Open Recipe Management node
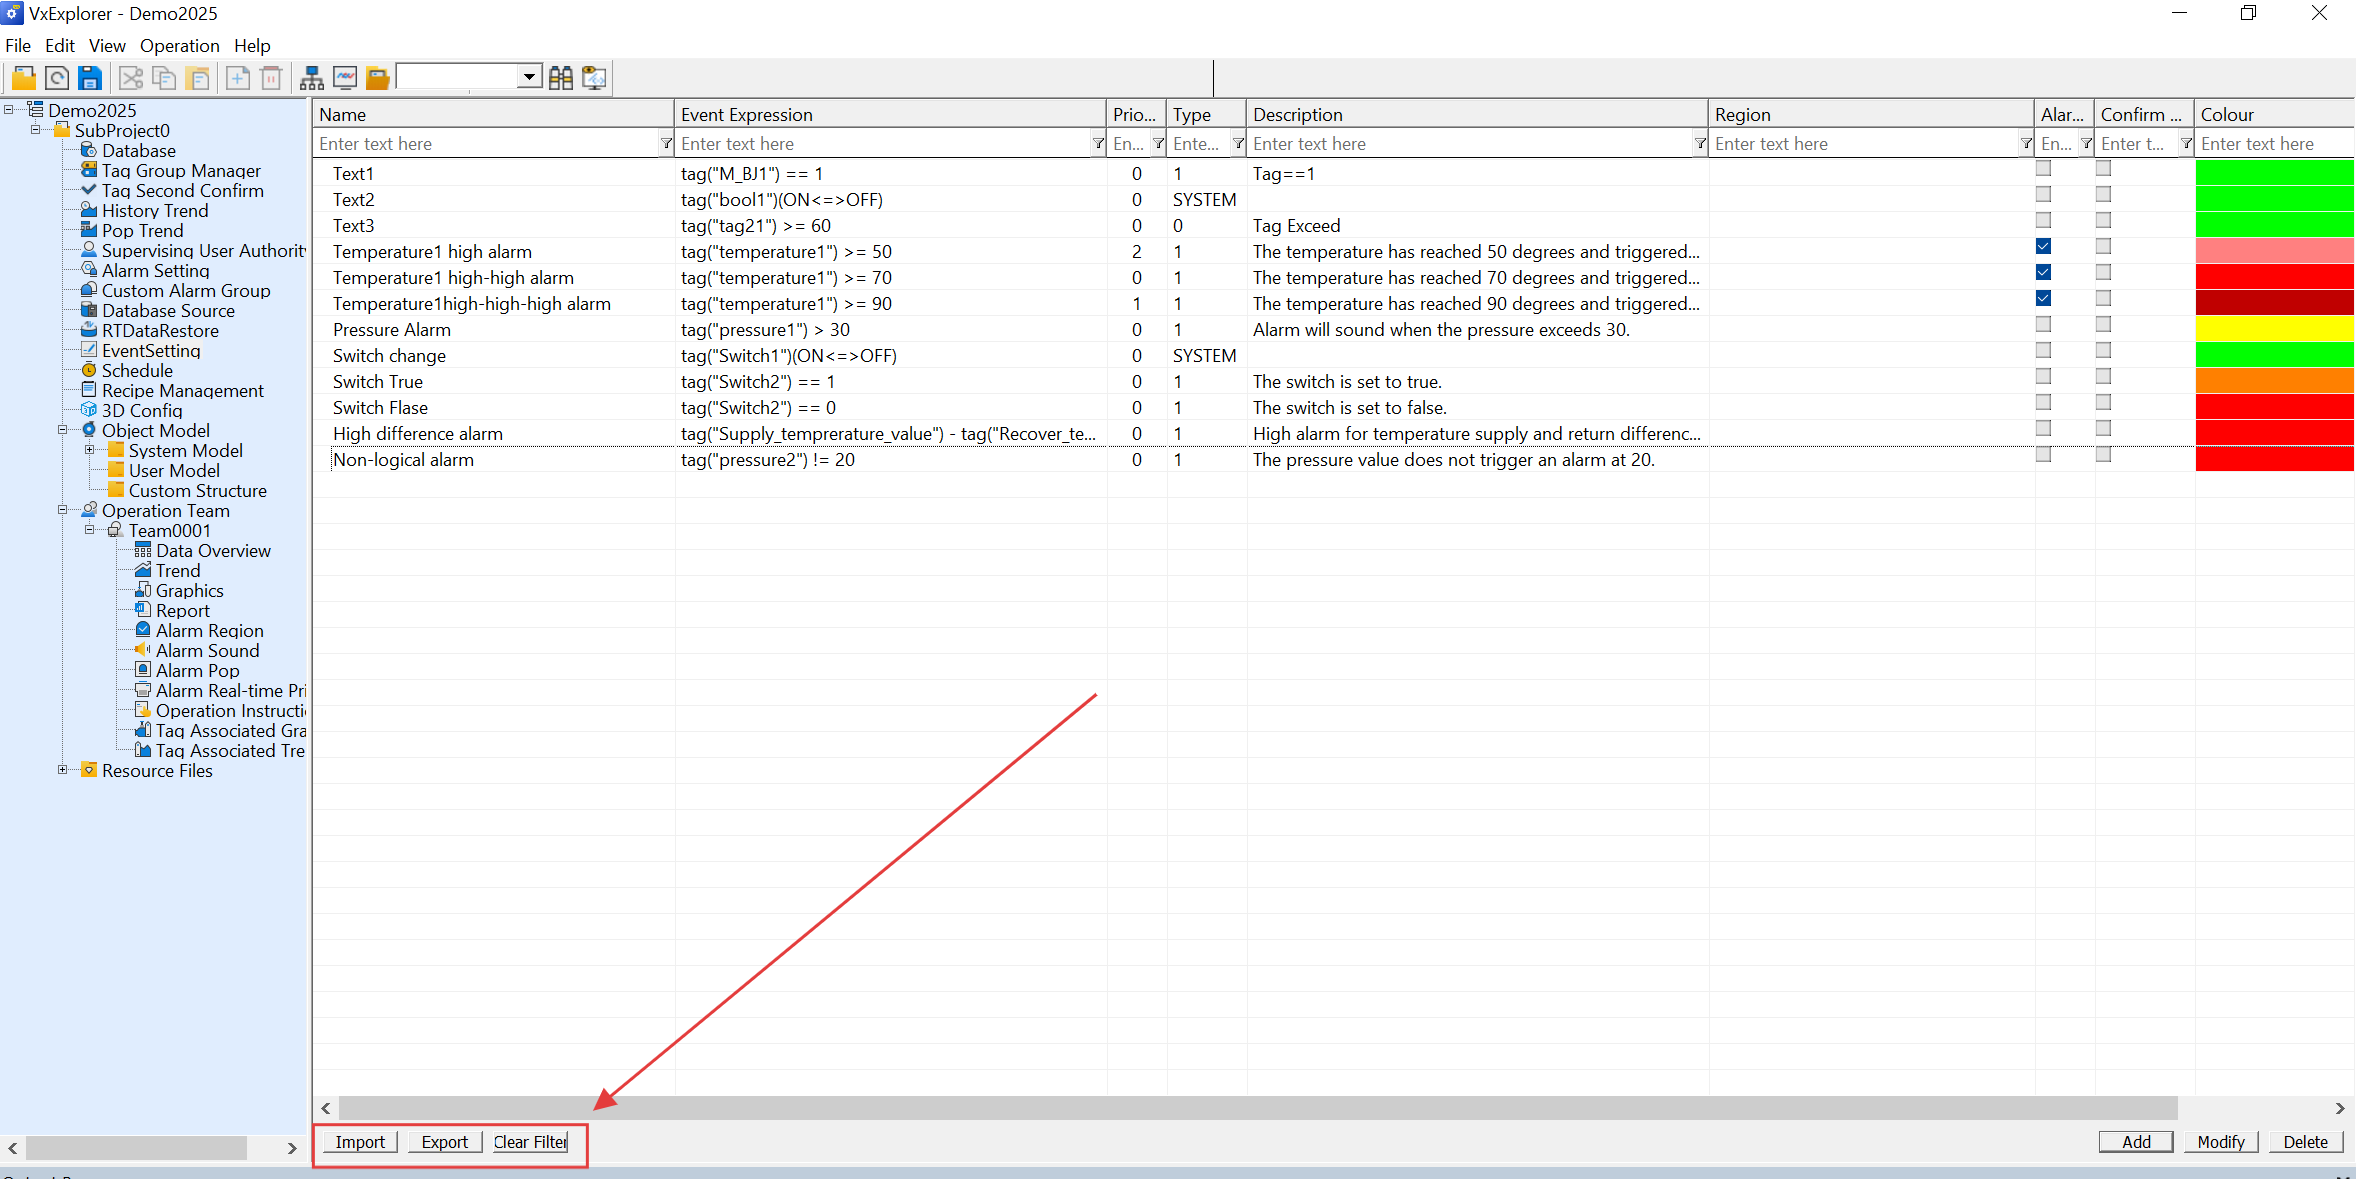Screen dimensions: 2356x1179 point(183,391)
